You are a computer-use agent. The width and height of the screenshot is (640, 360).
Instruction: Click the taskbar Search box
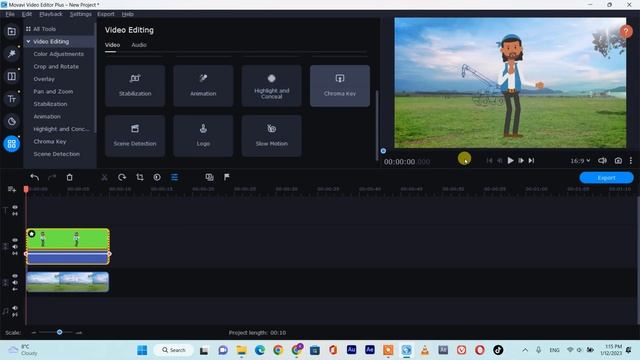[173, 350]
